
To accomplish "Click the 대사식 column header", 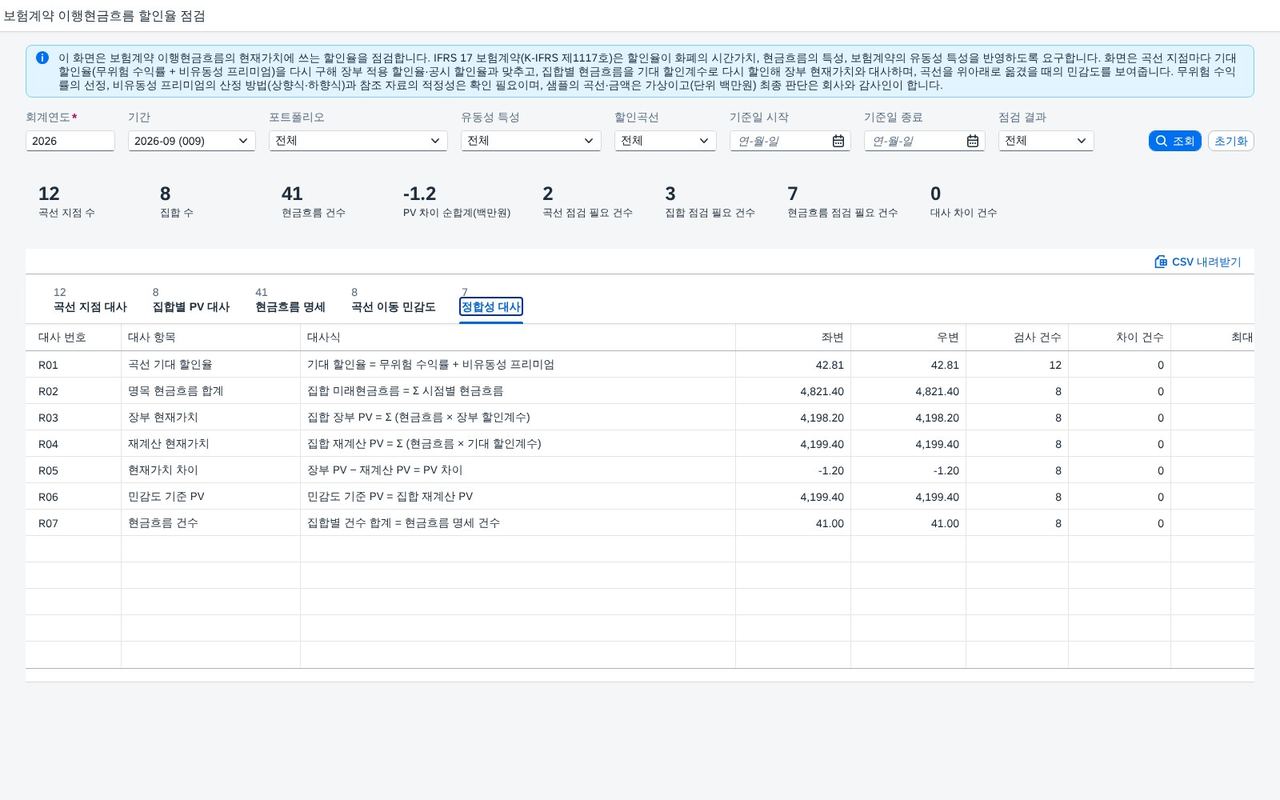I will (x=518, y=338).
